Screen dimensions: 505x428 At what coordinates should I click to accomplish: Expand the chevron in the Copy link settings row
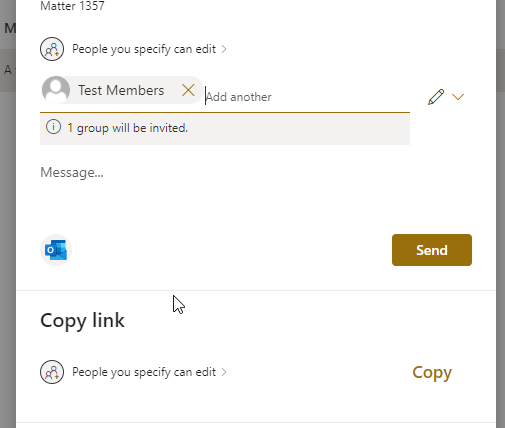[224, 372]
